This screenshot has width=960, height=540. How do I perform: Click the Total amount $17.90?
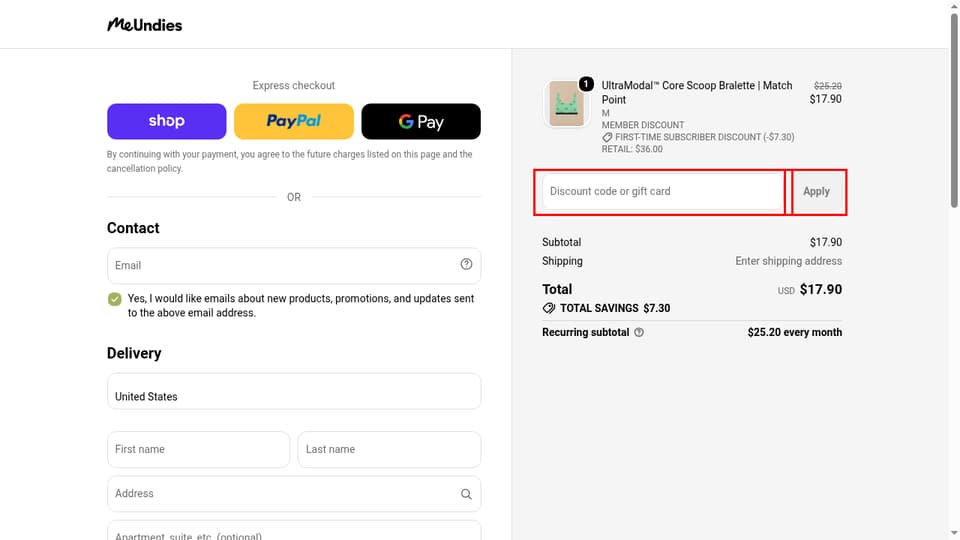(821, 290)
